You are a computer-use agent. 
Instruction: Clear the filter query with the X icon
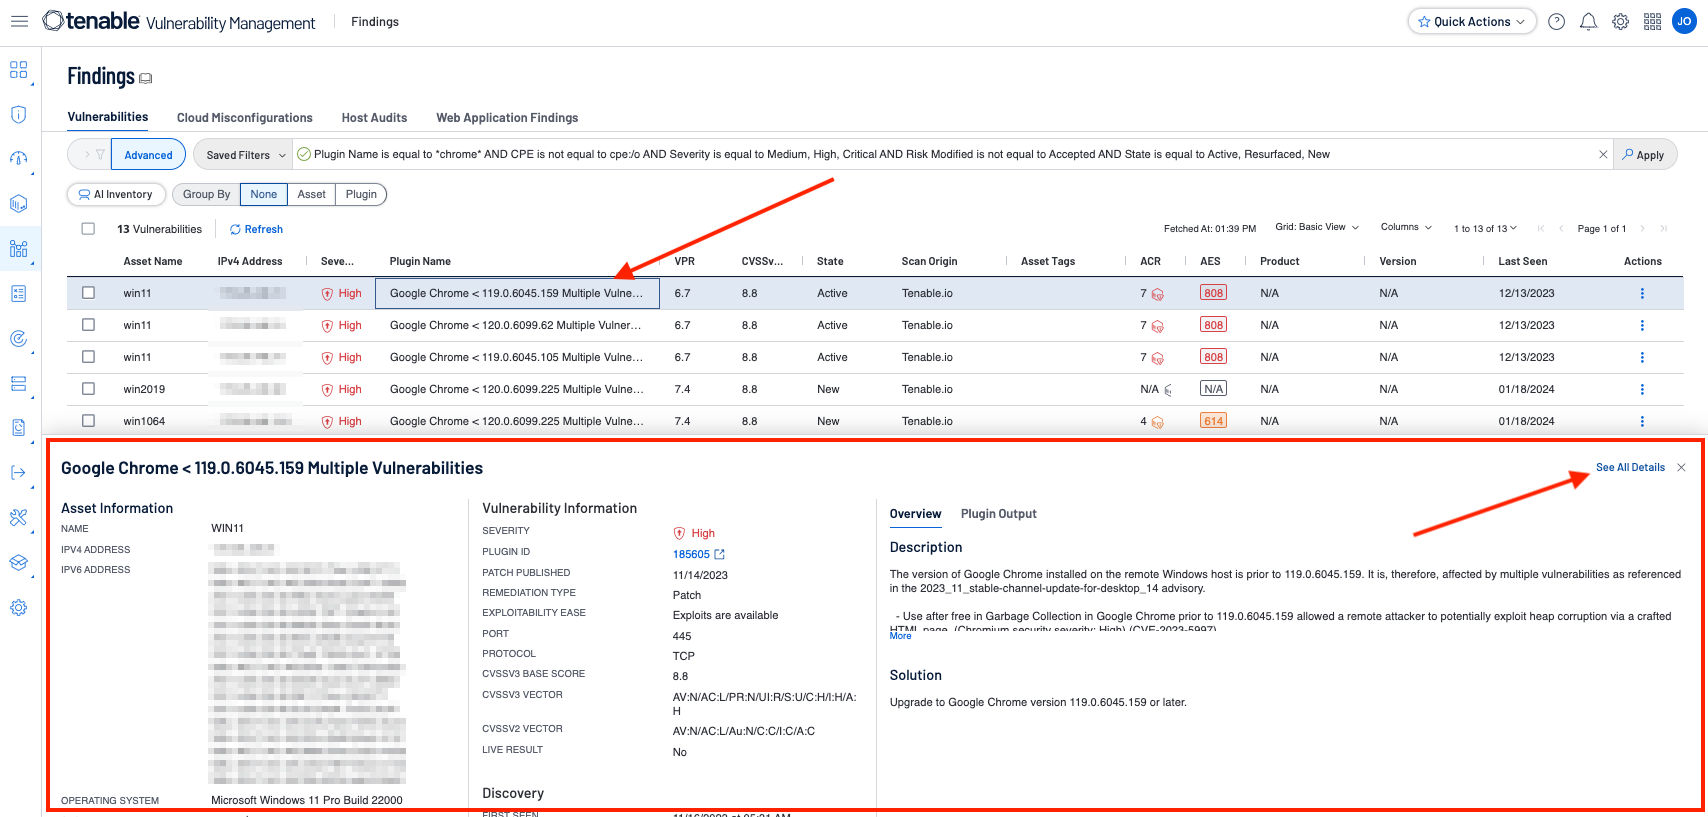(1603, 154)
